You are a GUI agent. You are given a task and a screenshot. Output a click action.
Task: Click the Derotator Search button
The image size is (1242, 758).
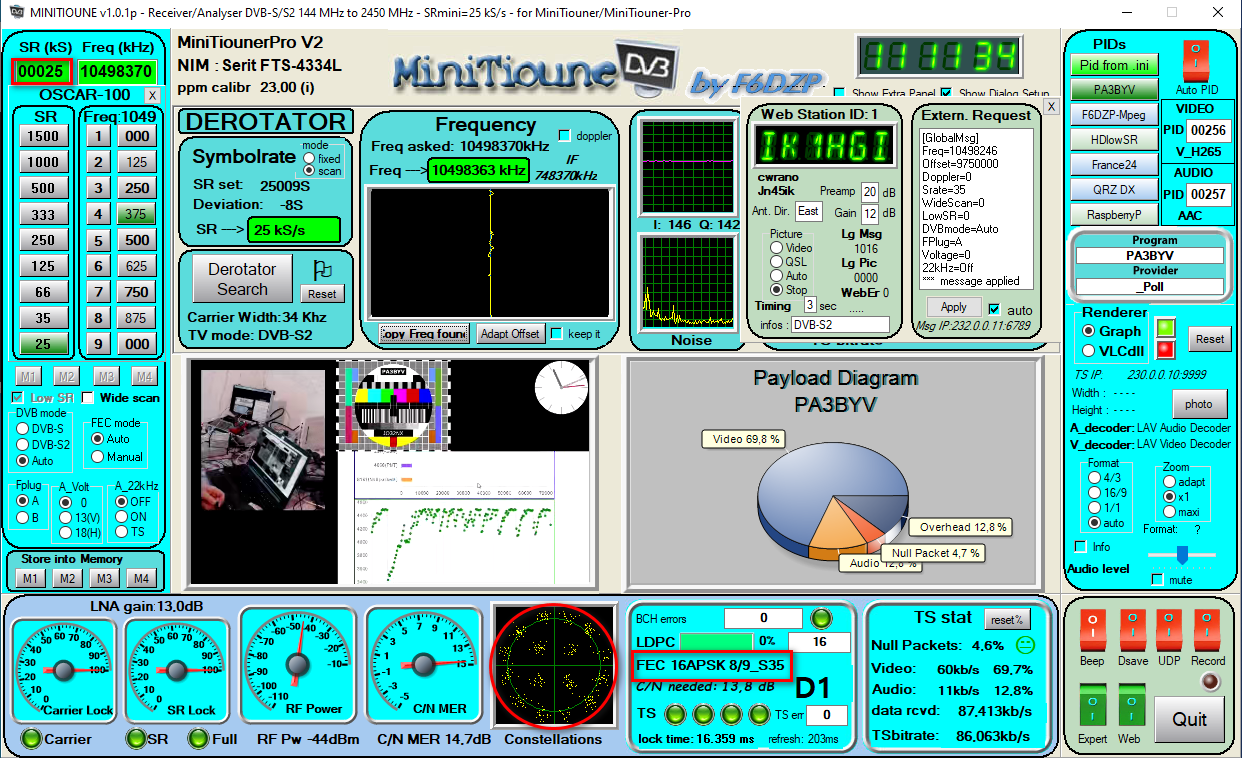click(242, 279)
